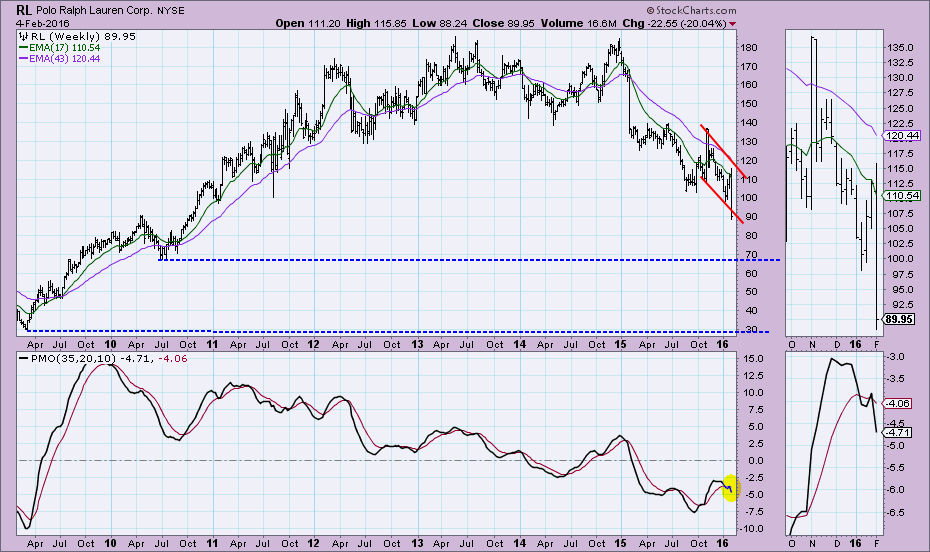Click the purple 120.44 EMA price tag

pos(902,135)
